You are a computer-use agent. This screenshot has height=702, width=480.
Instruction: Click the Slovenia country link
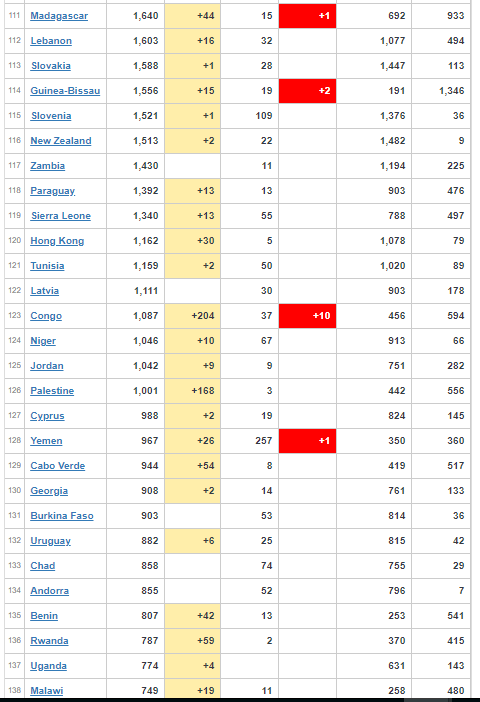(51, 116)
